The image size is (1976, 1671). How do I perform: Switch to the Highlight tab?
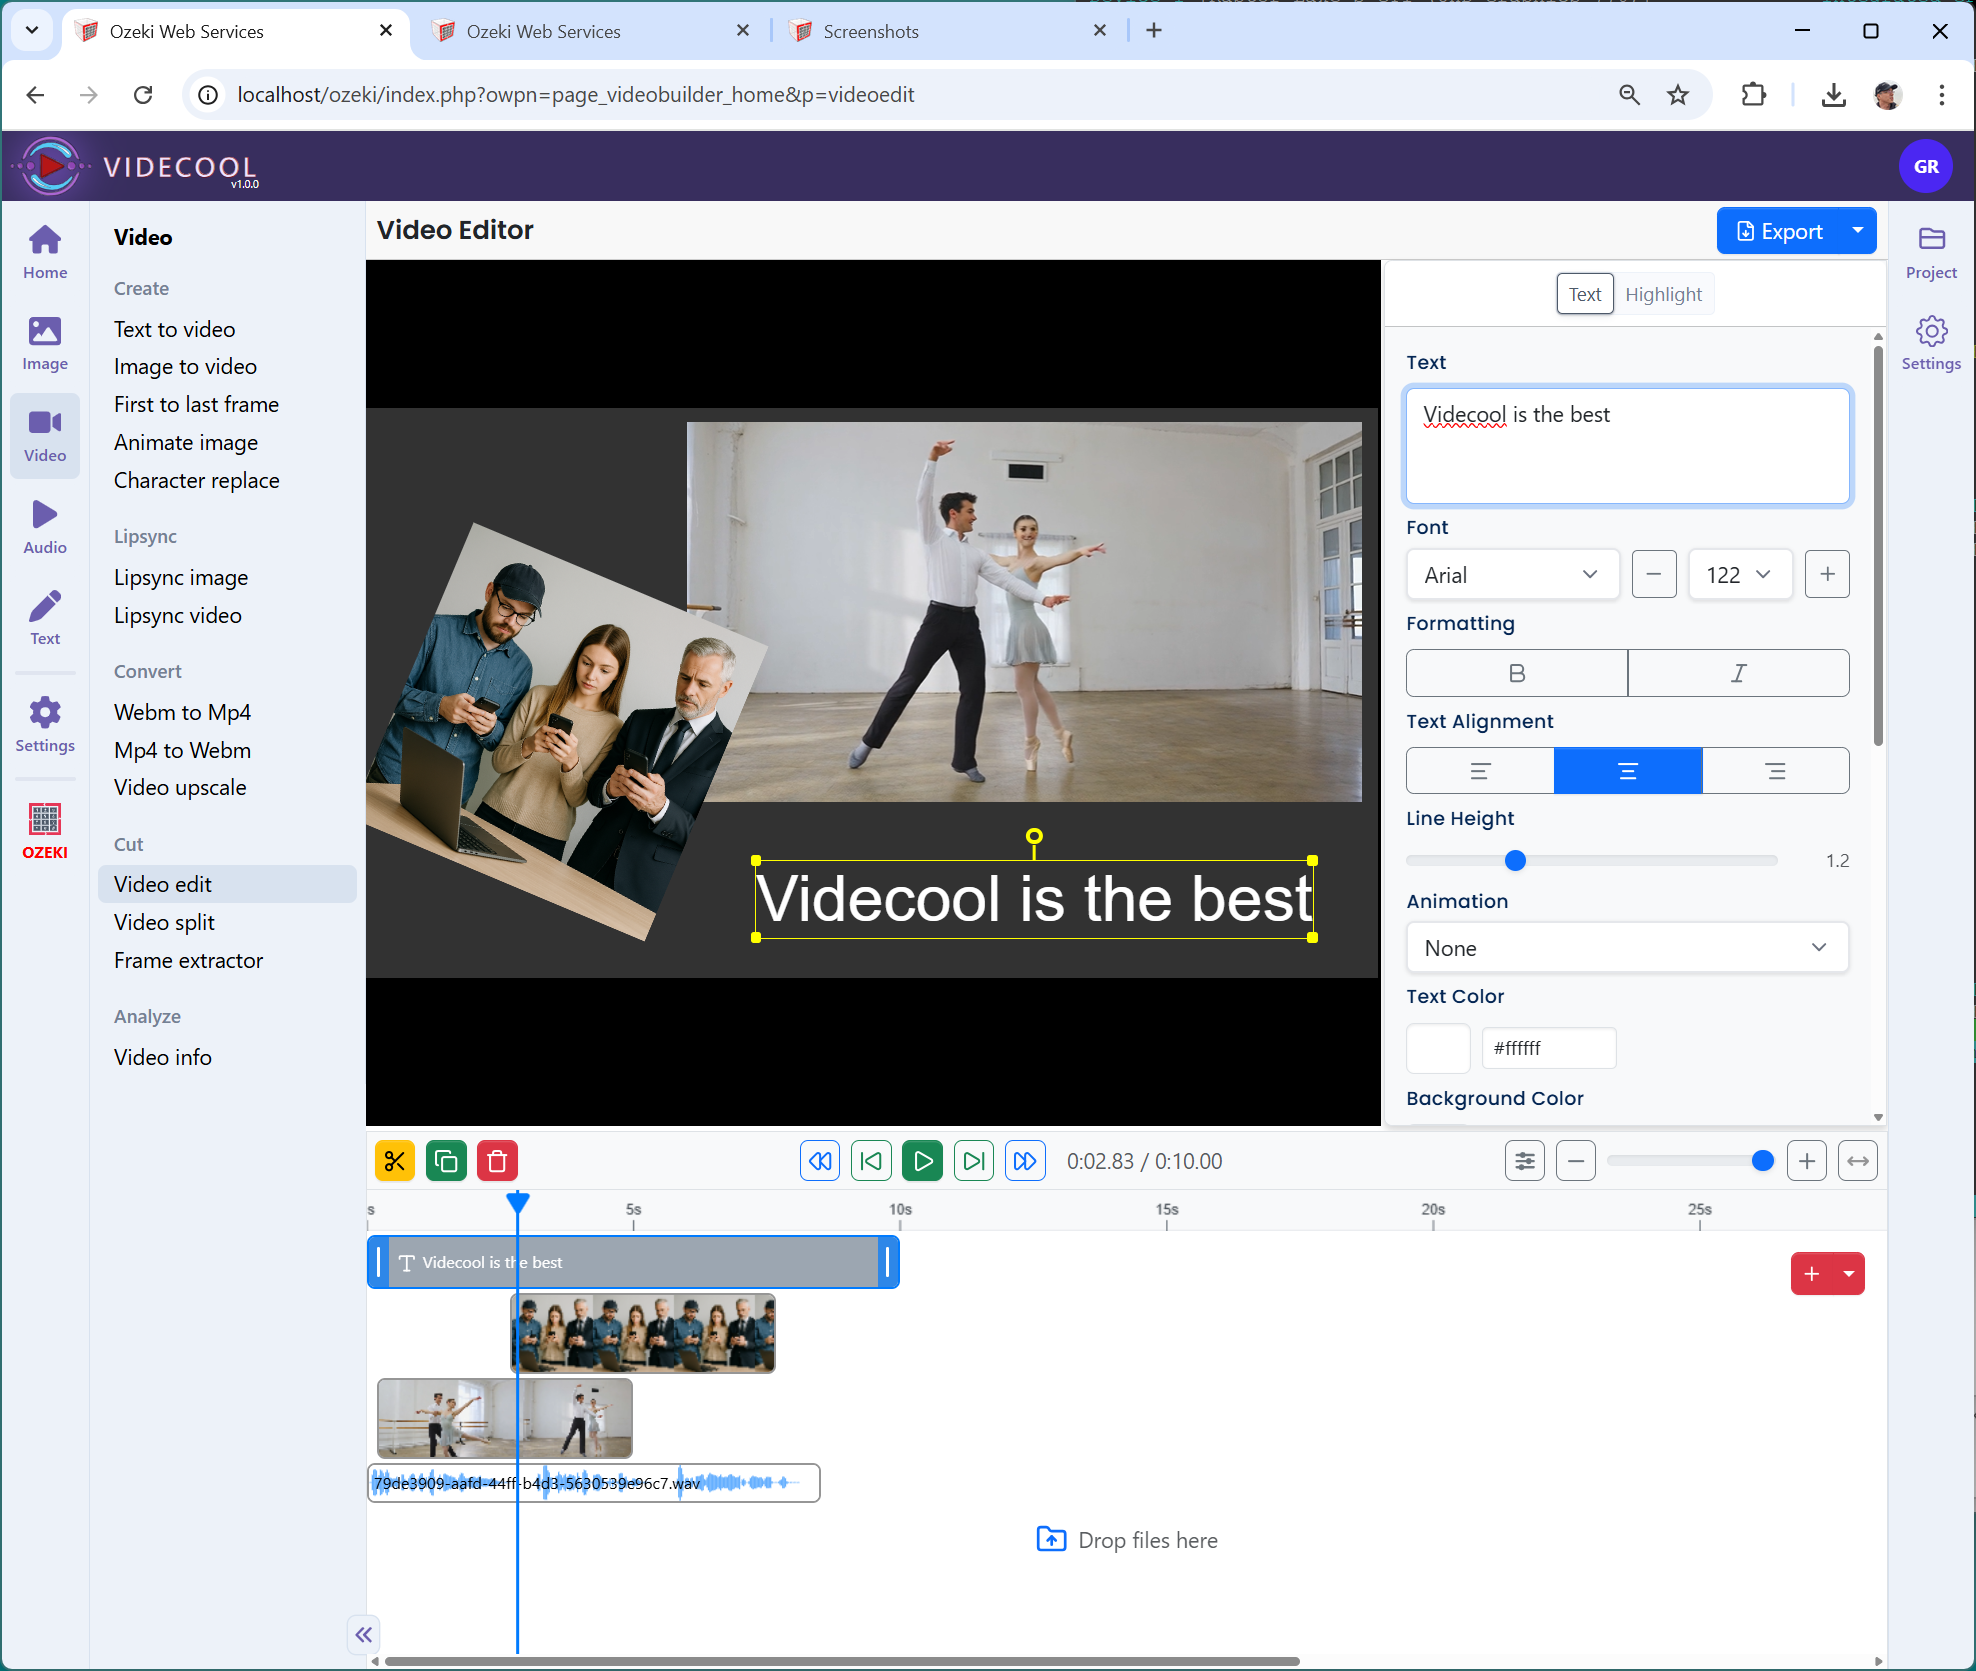tap(1663, 294)
